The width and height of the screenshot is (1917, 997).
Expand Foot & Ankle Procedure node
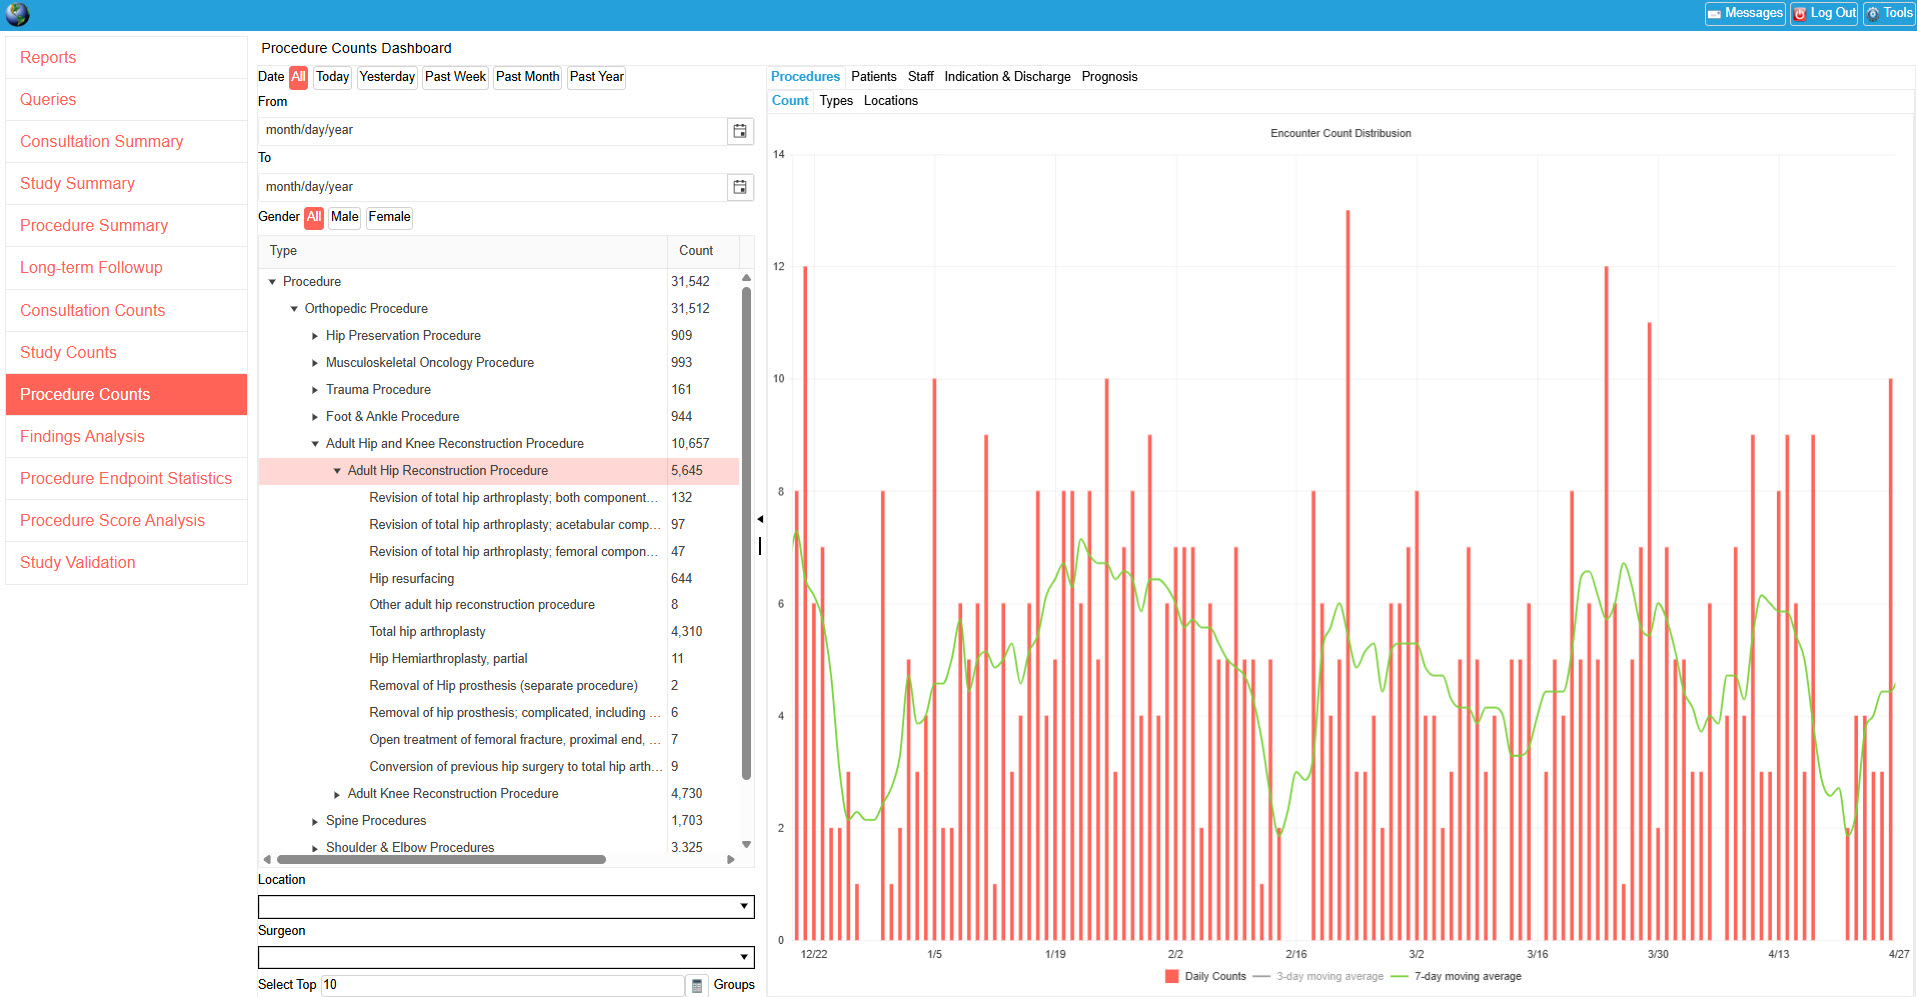(315, 417)
